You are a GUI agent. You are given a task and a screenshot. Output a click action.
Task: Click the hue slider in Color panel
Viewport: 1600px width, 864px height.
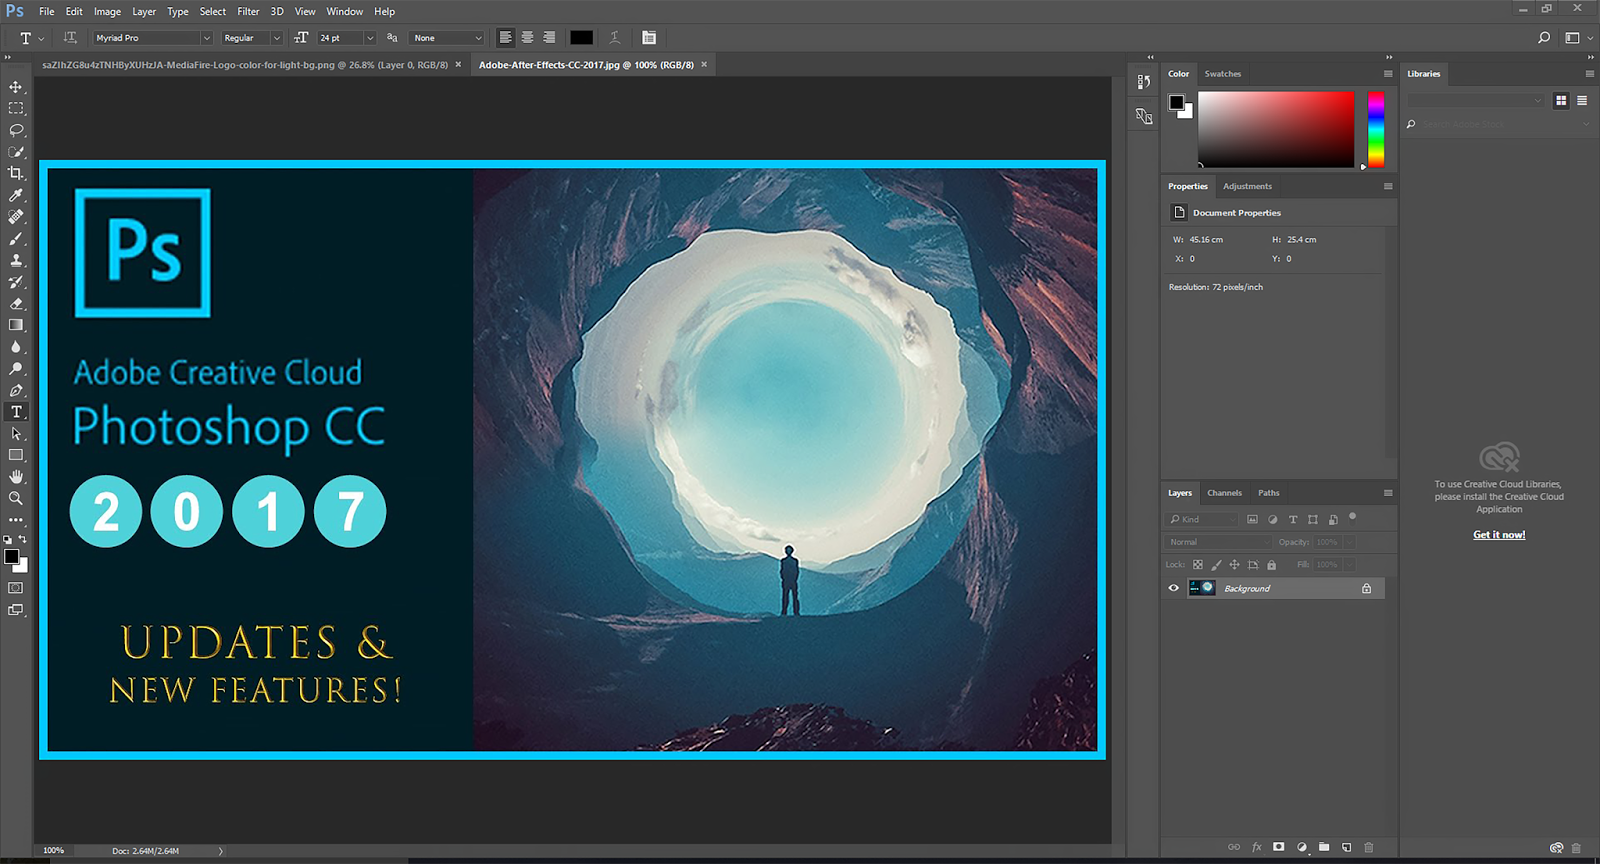click(x=1376, y=129)
